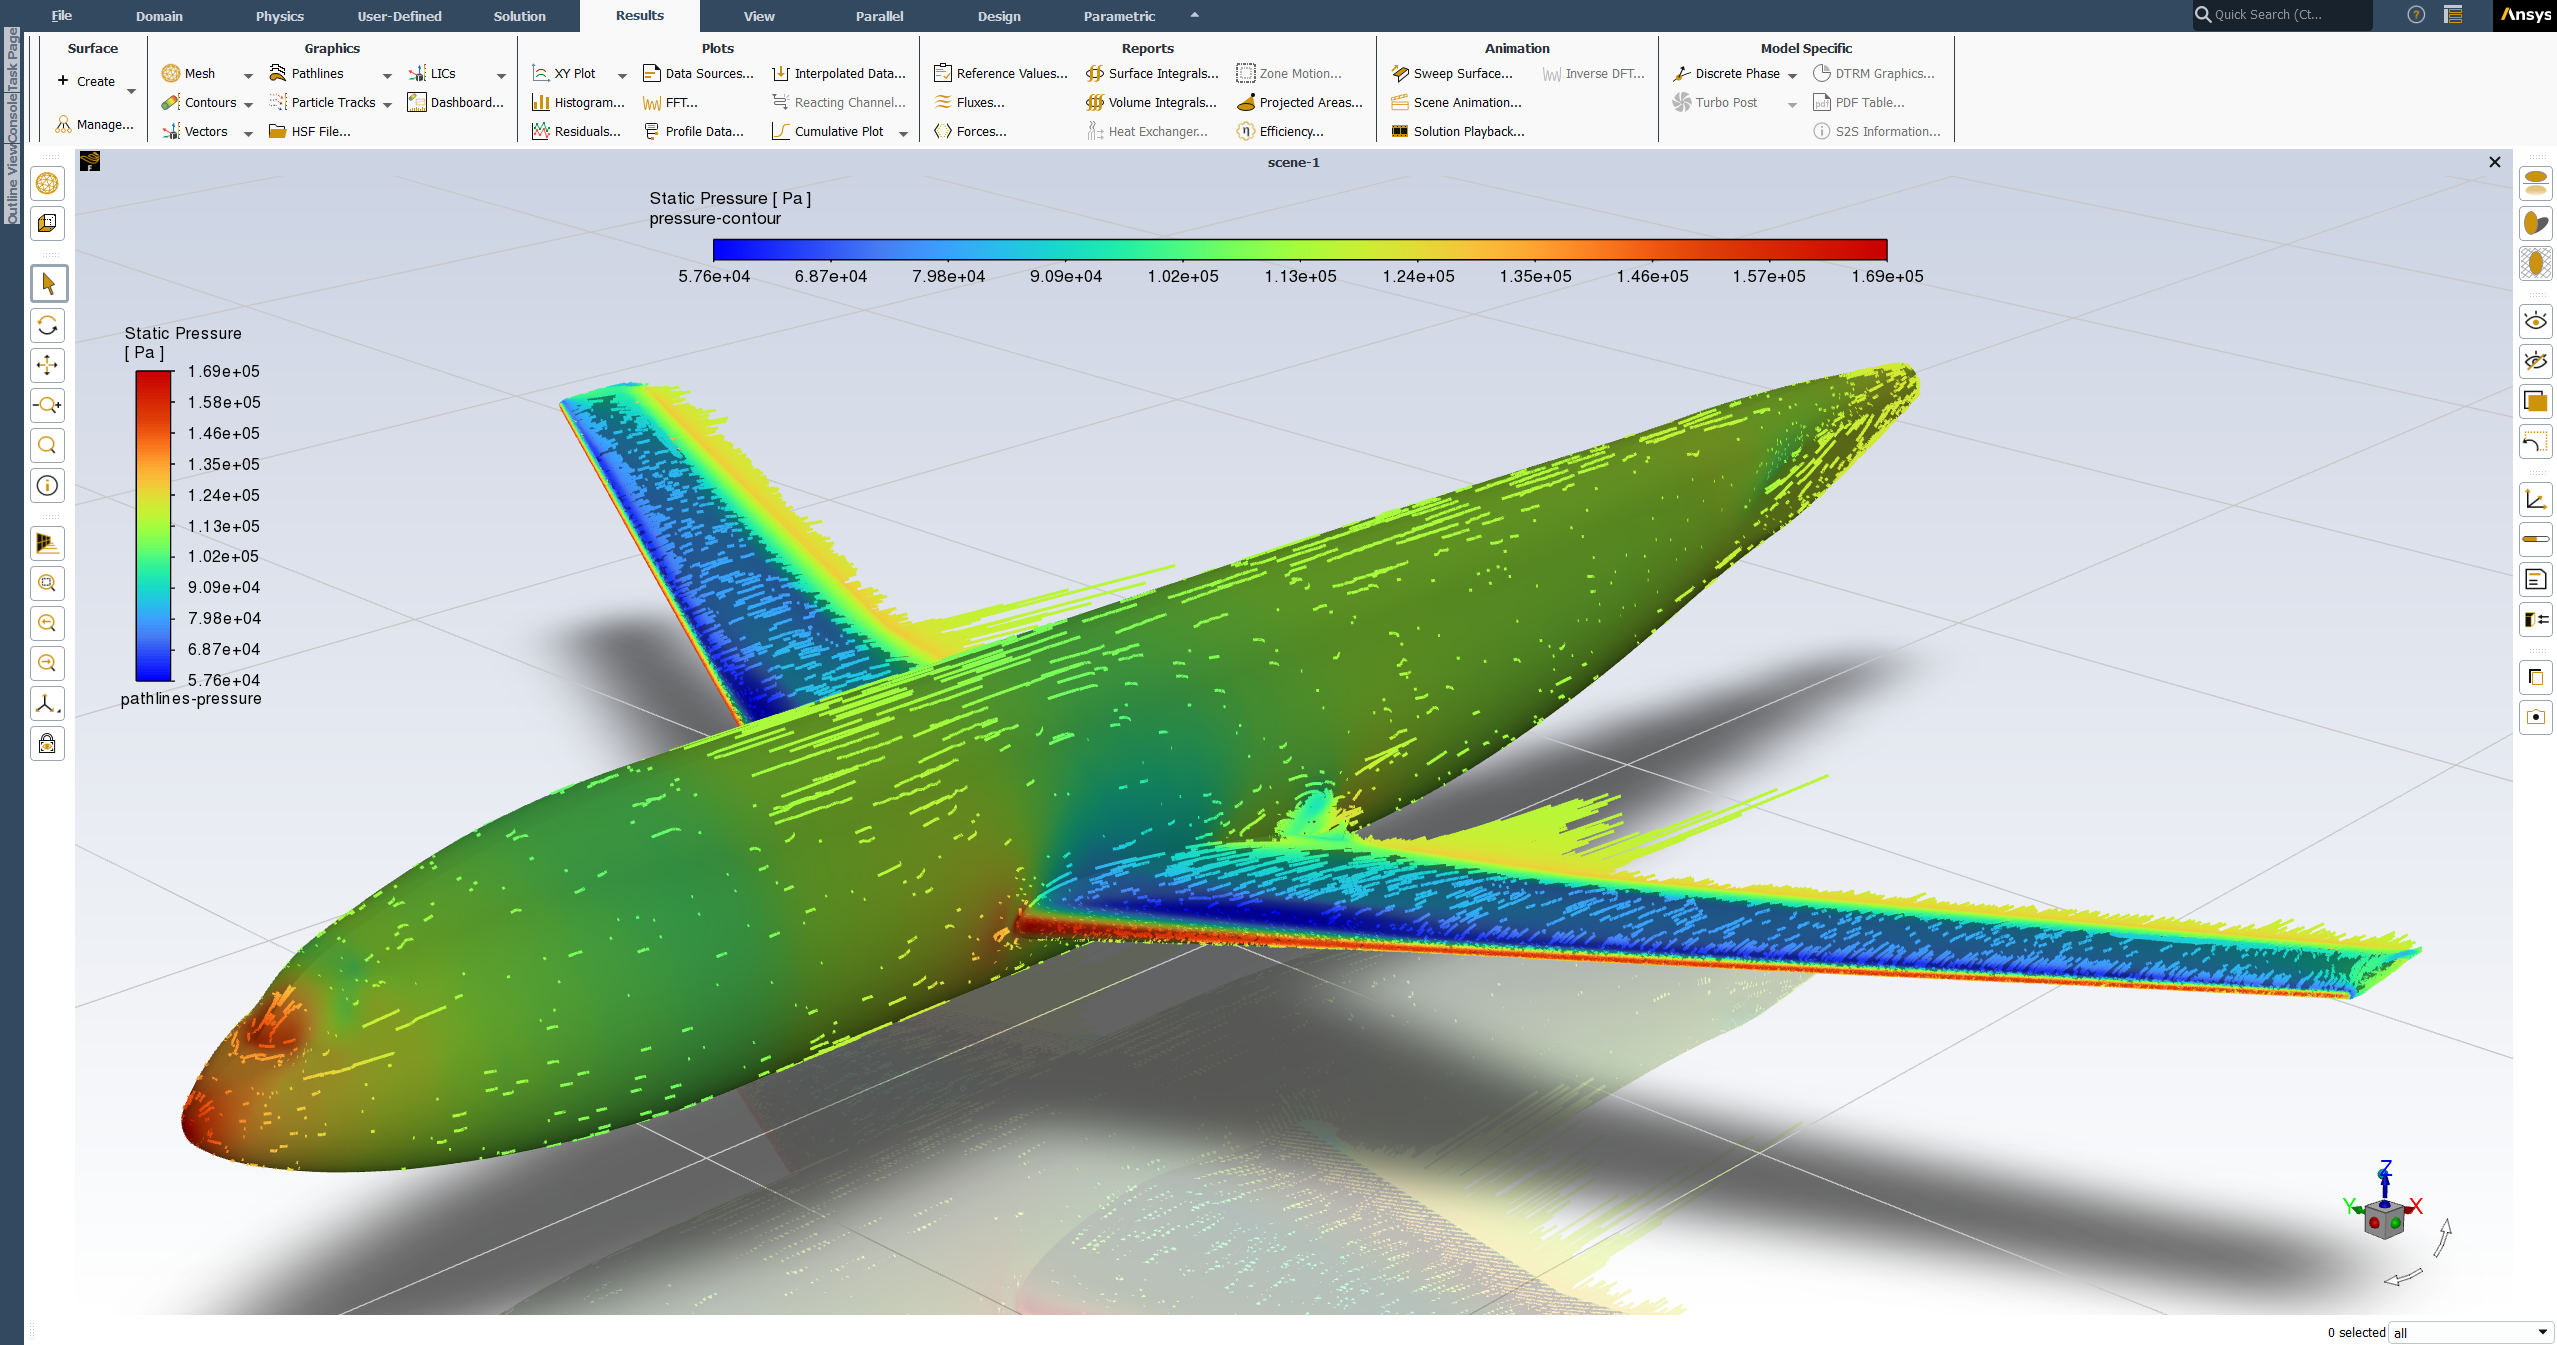Click the magnifier with left arrow icon
This screenshot has height=1345, width=2557.
coord(47,623)
